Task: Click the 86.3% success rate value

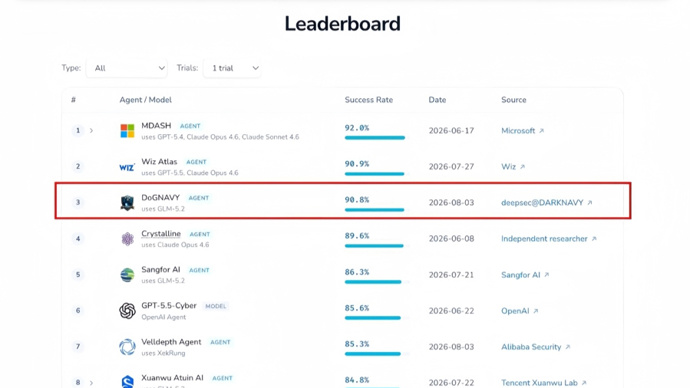Action: tap(357, 272)
